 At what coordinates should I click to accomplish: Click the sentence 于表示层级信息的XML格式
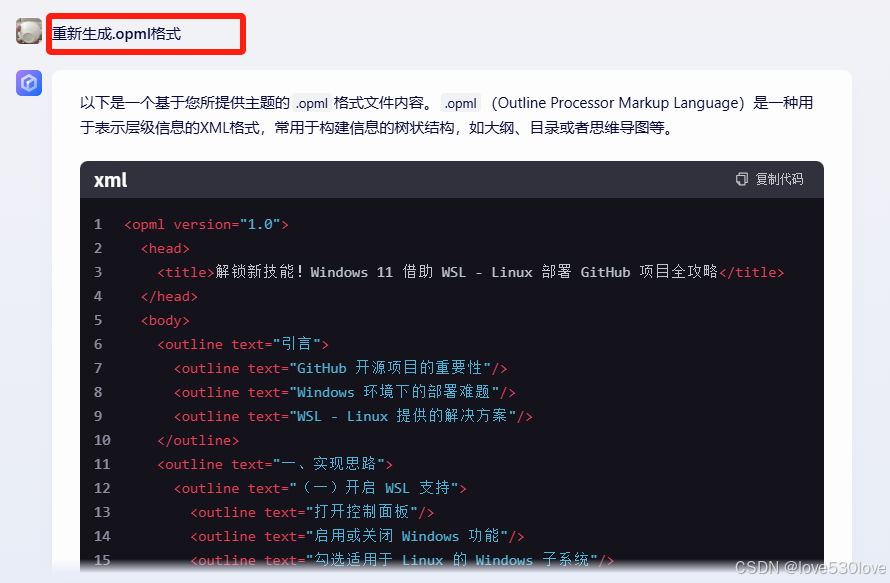(x=170, y=128)
